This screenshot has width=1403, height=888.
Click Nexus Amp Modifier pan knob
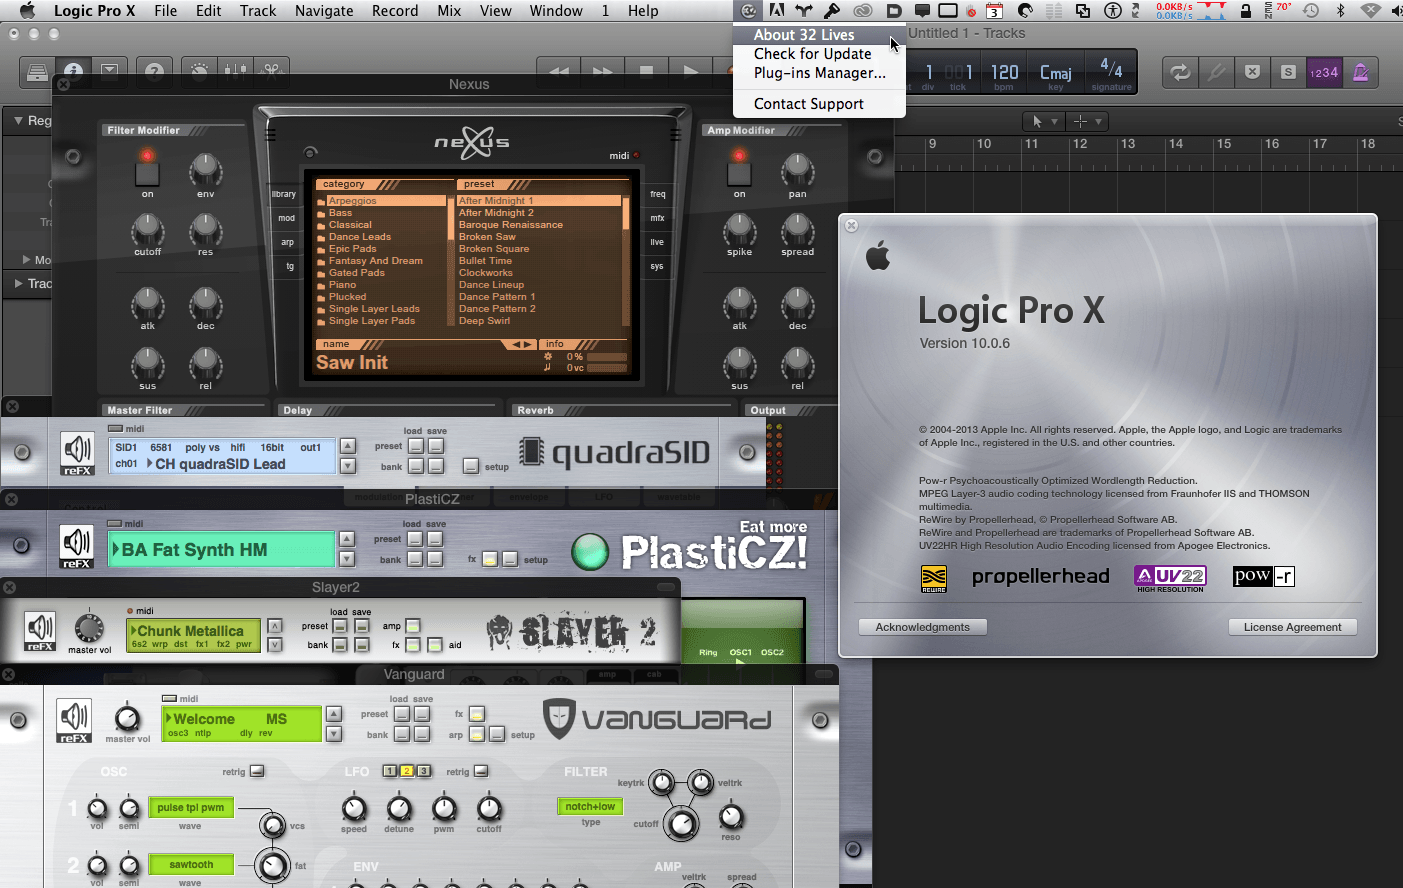tap(797, 170)
